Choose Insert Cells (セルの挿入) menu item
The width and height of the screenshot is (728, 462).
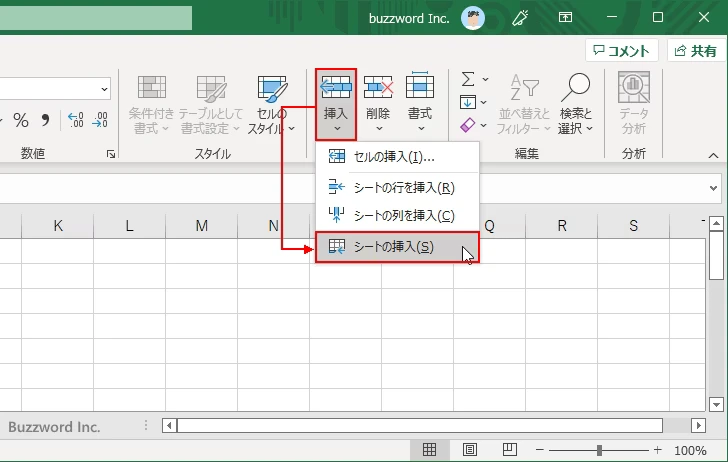[397, 156]
